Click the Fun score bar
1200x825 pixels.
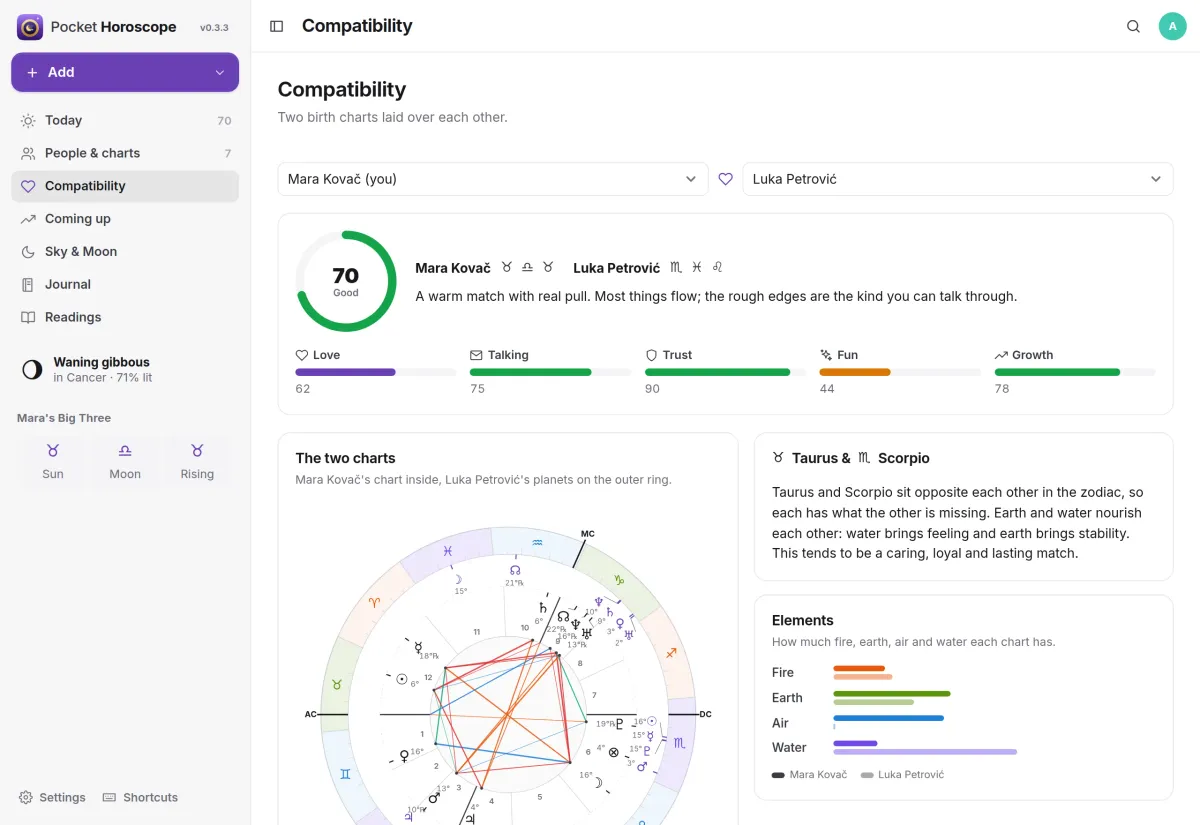pyautogui.click(x=900, y=372)
